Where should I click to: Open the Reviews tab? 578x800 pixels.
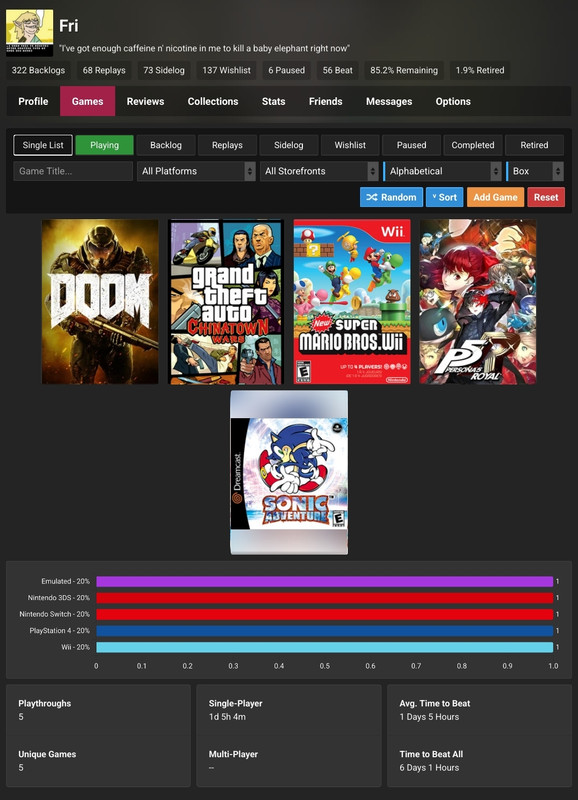tap(145, 101)
